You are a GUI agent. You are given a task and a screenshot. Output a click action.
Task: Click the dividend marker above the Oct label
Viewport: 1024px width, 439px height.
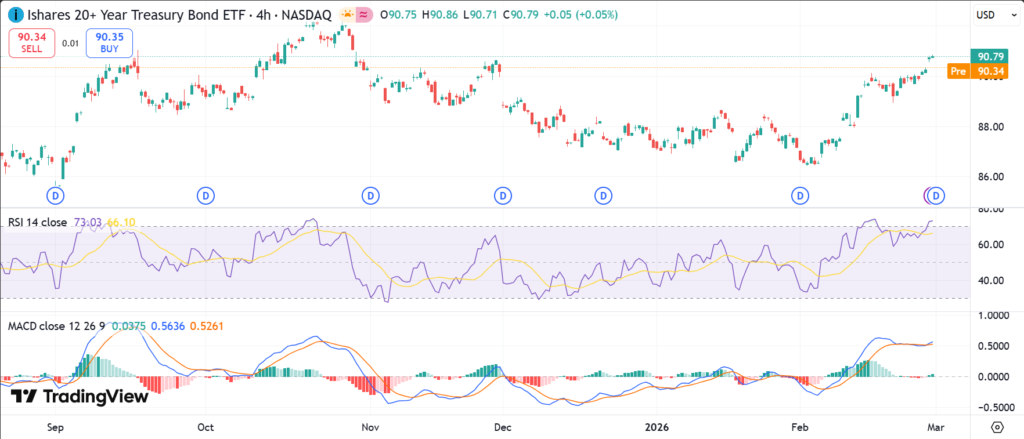(206, 195)
